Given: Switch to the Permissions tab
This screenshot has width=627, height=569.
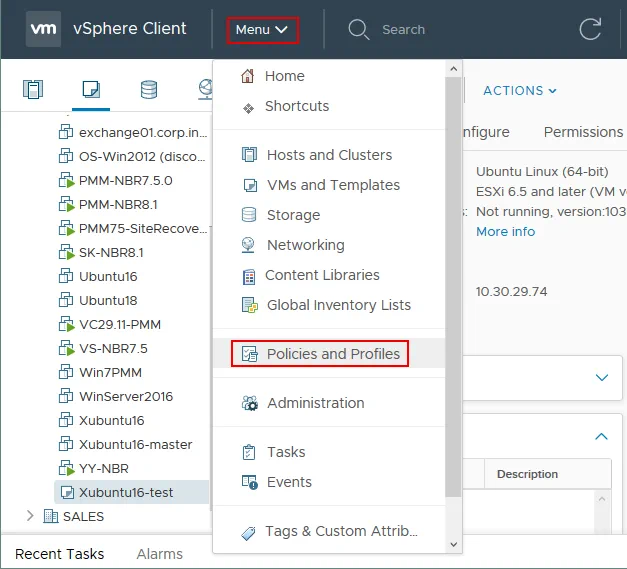Looking at the screenshot, I should coord(583,132).
